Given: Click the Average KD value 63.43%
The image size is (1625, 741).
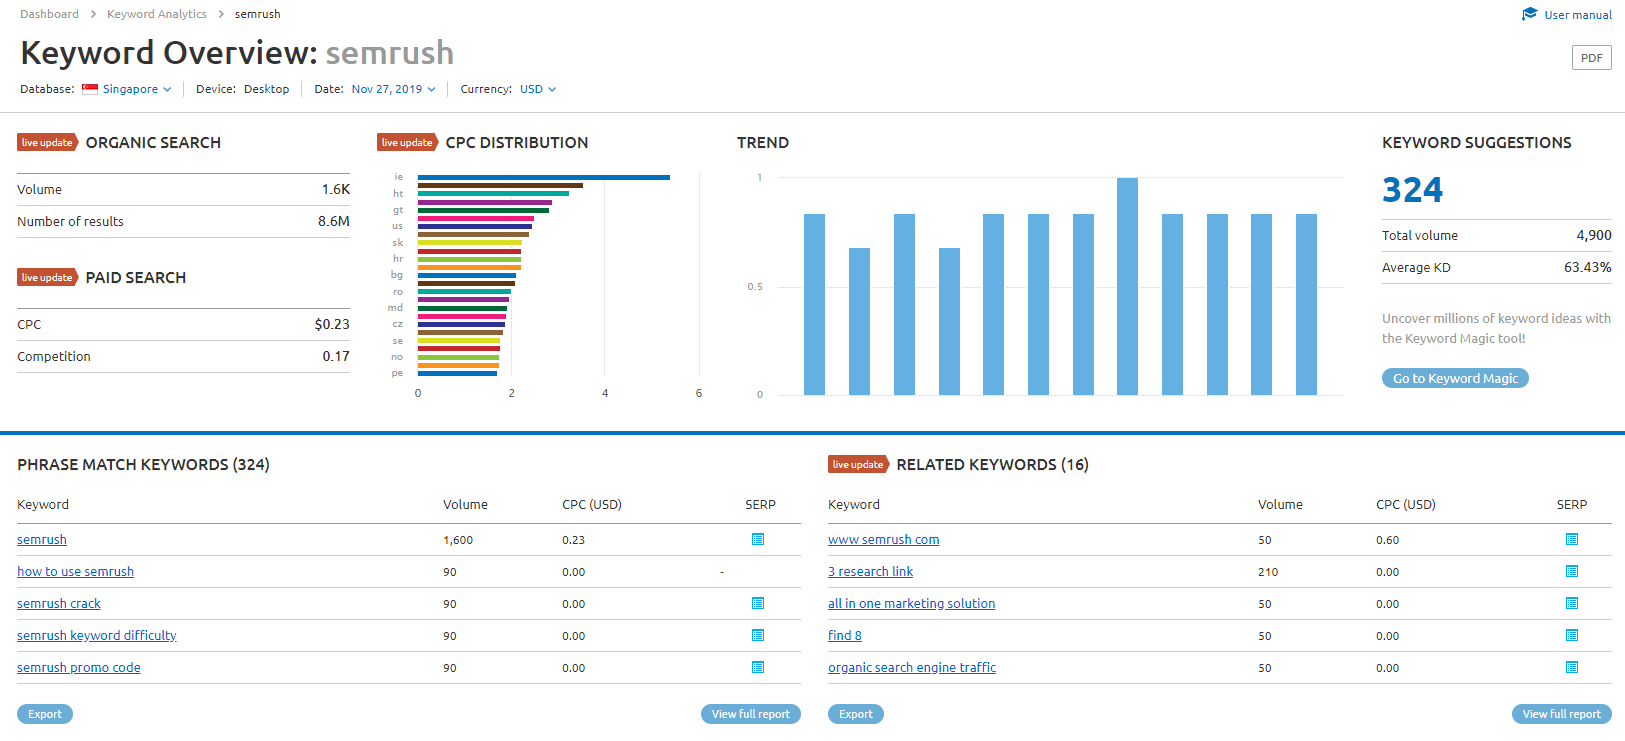Looking at the screenshot, I should pos(1588,267).
